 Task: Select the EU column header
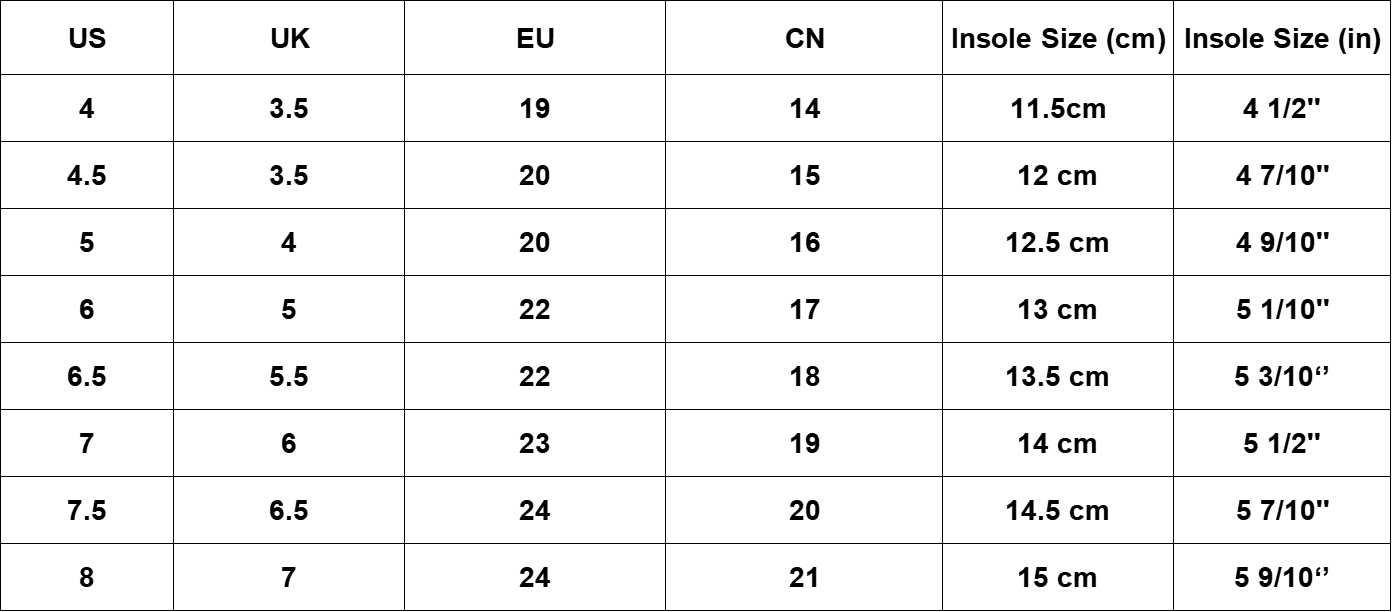pyautogui.click(x=535, y=40)
